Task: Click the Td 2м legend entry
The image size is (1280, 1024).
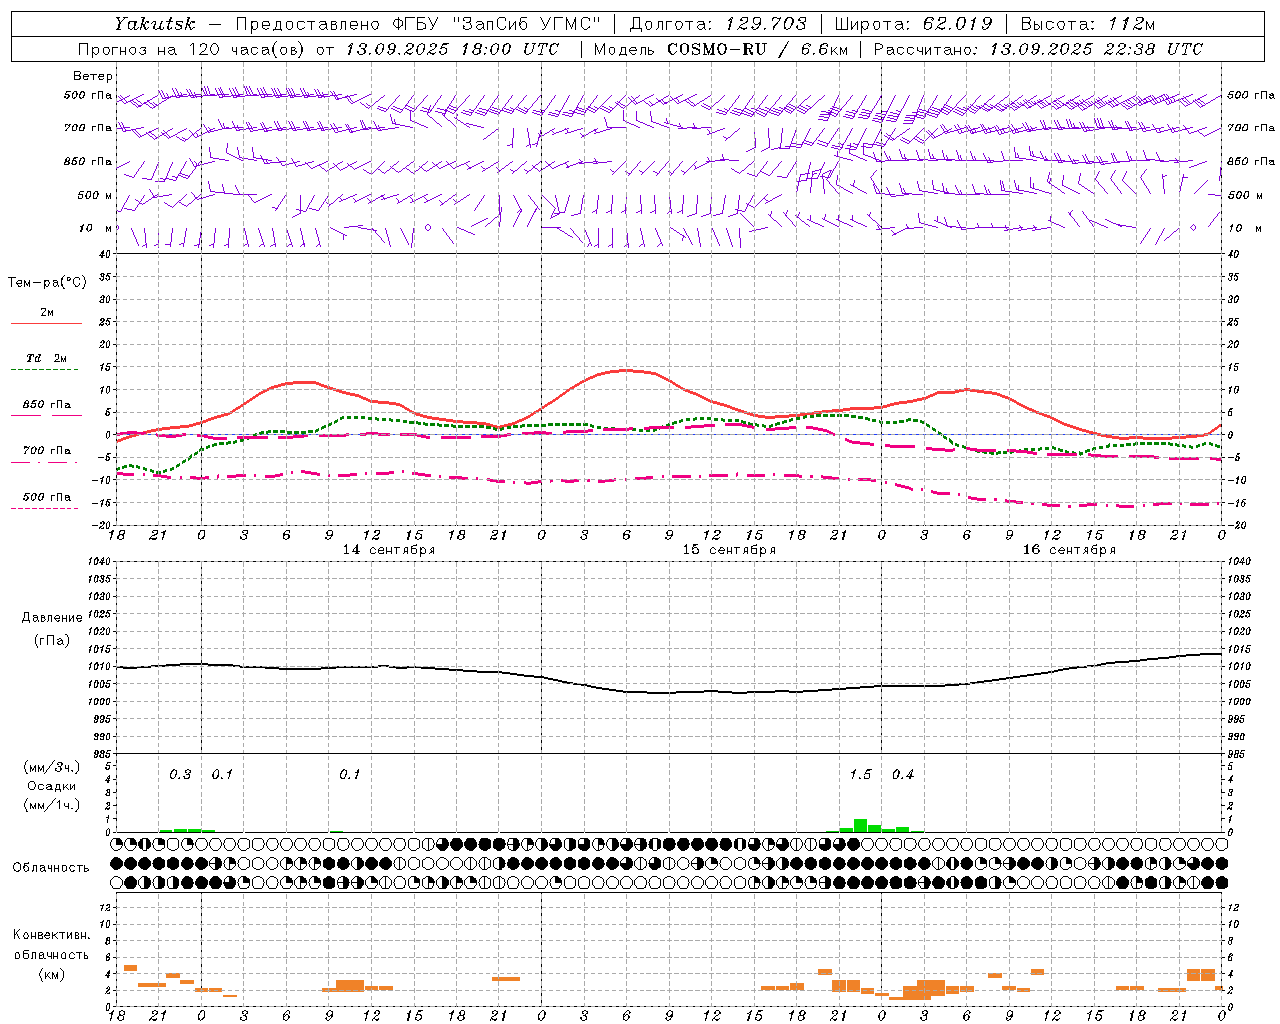Action: [x=46, y=358]
